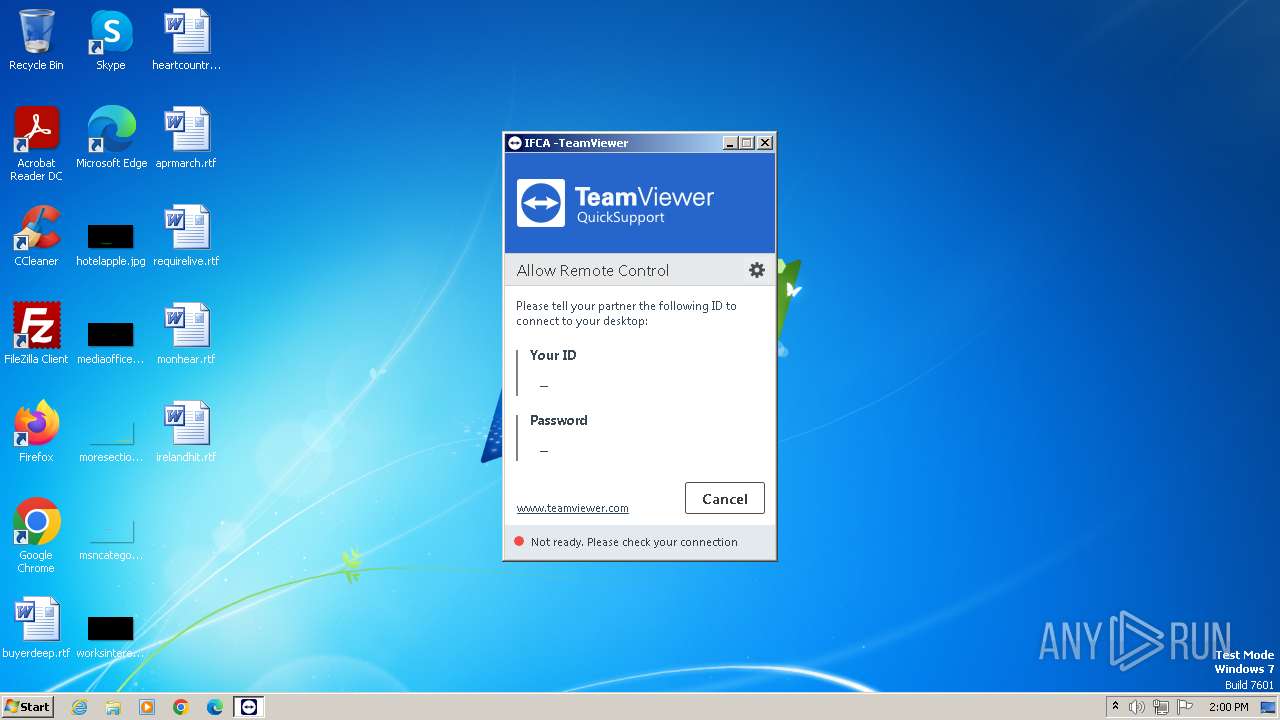
Task: Click the Not ready connection status text
Action: [x=634, y=541]
